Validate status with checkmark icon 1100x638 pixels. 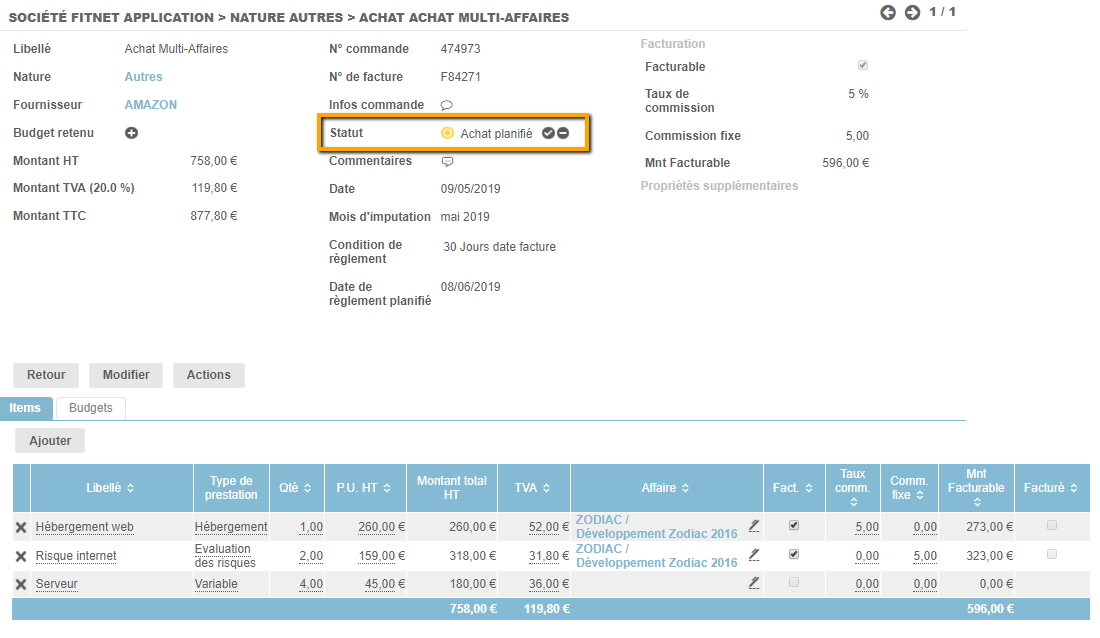pyautogui.click(x=548, y=133)
